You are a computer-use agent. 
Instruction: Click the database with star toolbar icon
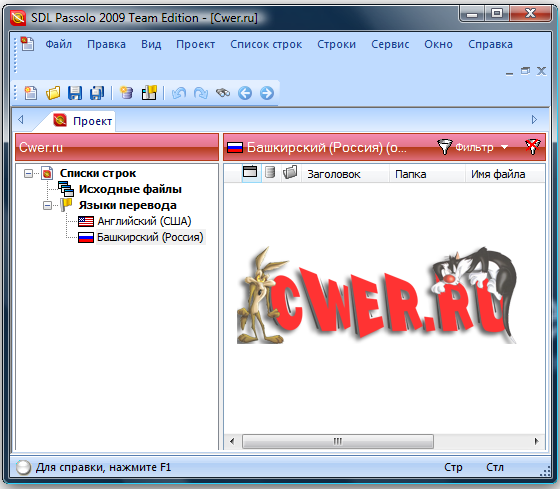pyautogui.click(x=126, y=93)
